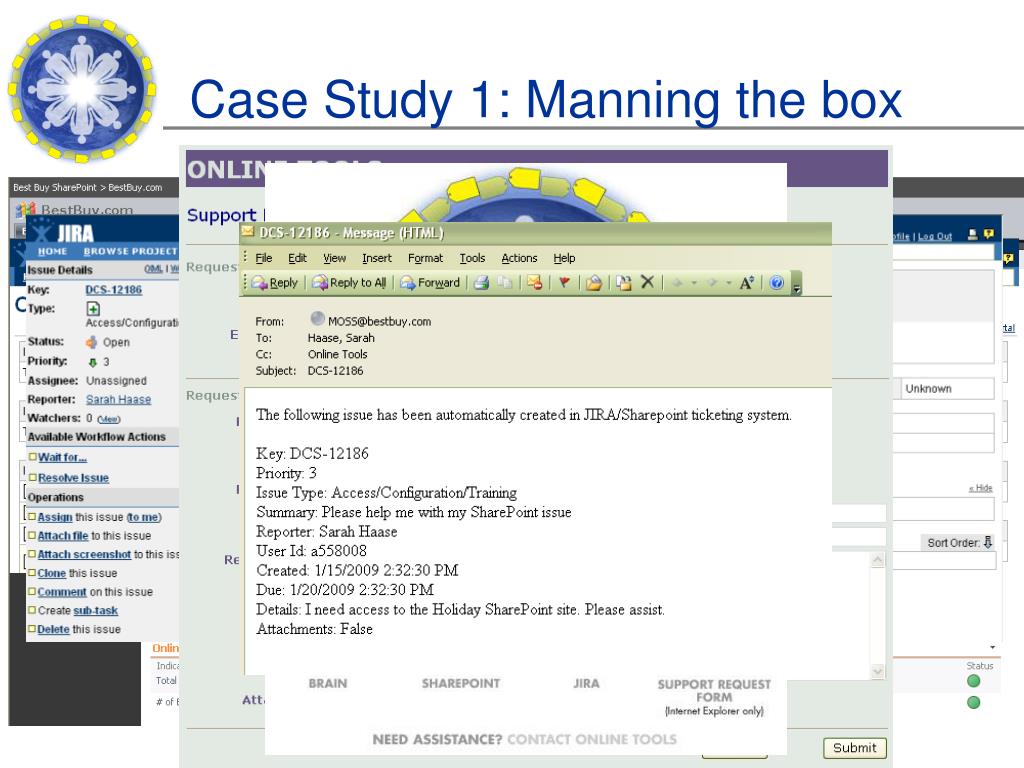Viewport: 1024px width, 768px height.
Task: Click Assign this issue link
Action: [x=55, y=517]
